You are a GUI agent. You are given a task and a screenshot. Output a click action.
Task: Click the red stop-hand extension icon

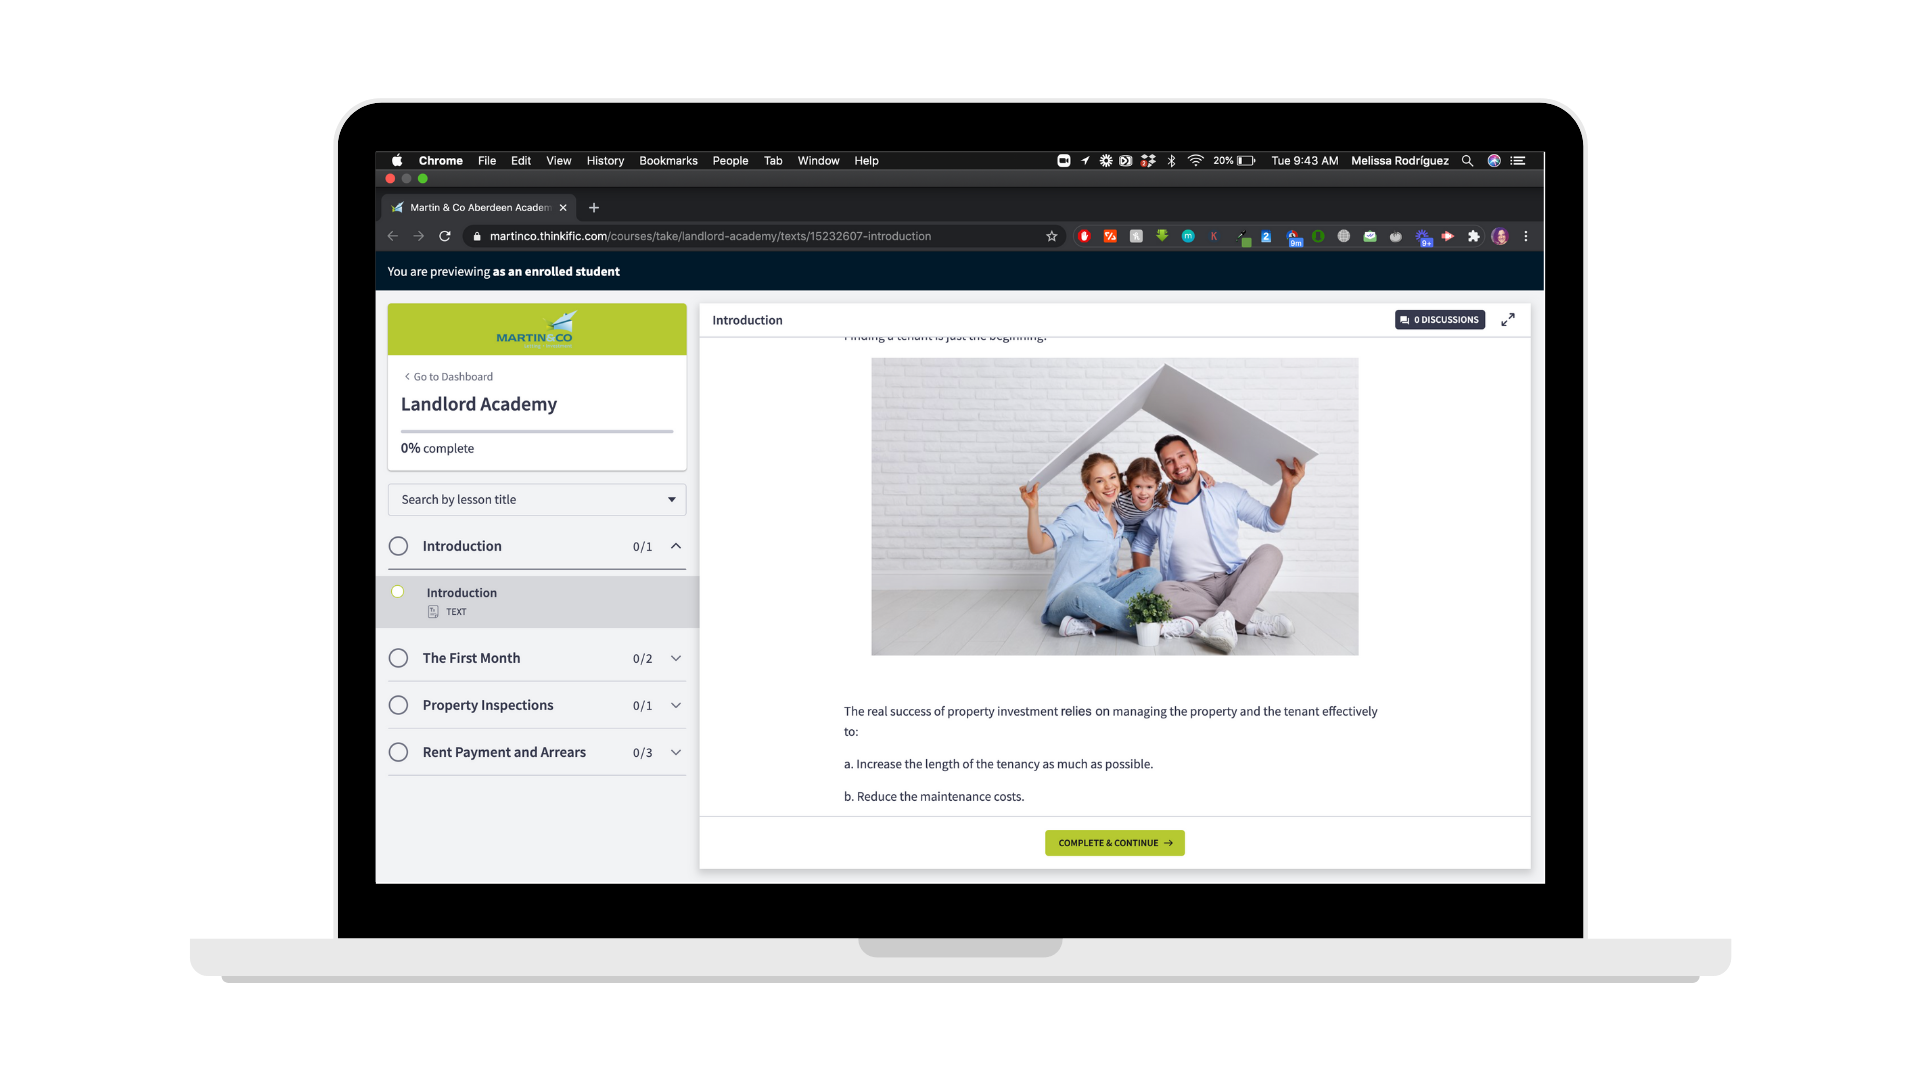click(x=1084, y=236)
